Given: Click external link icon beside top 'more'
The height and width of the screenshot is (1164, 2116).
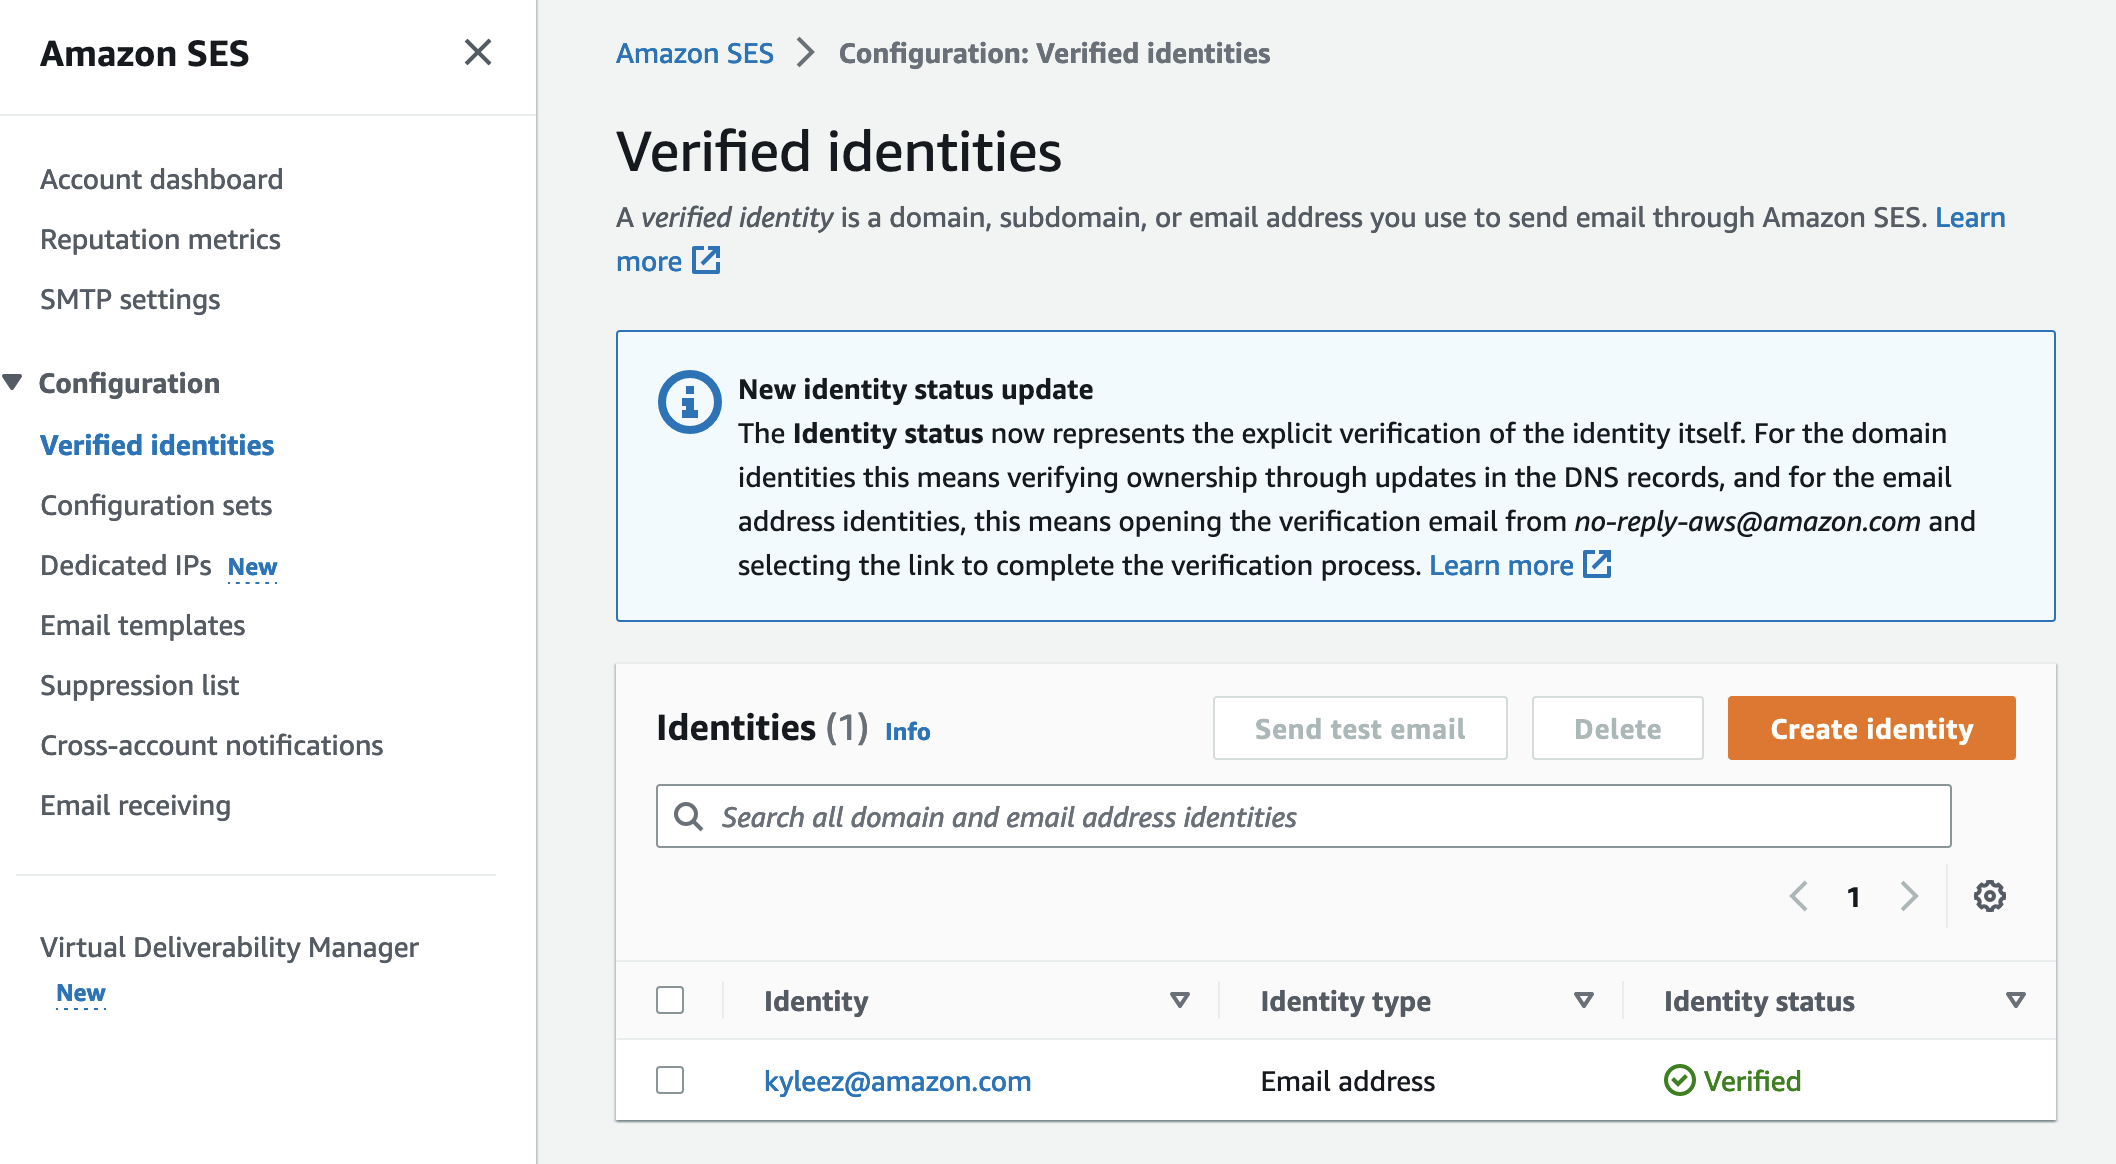Looking at the screenshot, I should [706, 261].
